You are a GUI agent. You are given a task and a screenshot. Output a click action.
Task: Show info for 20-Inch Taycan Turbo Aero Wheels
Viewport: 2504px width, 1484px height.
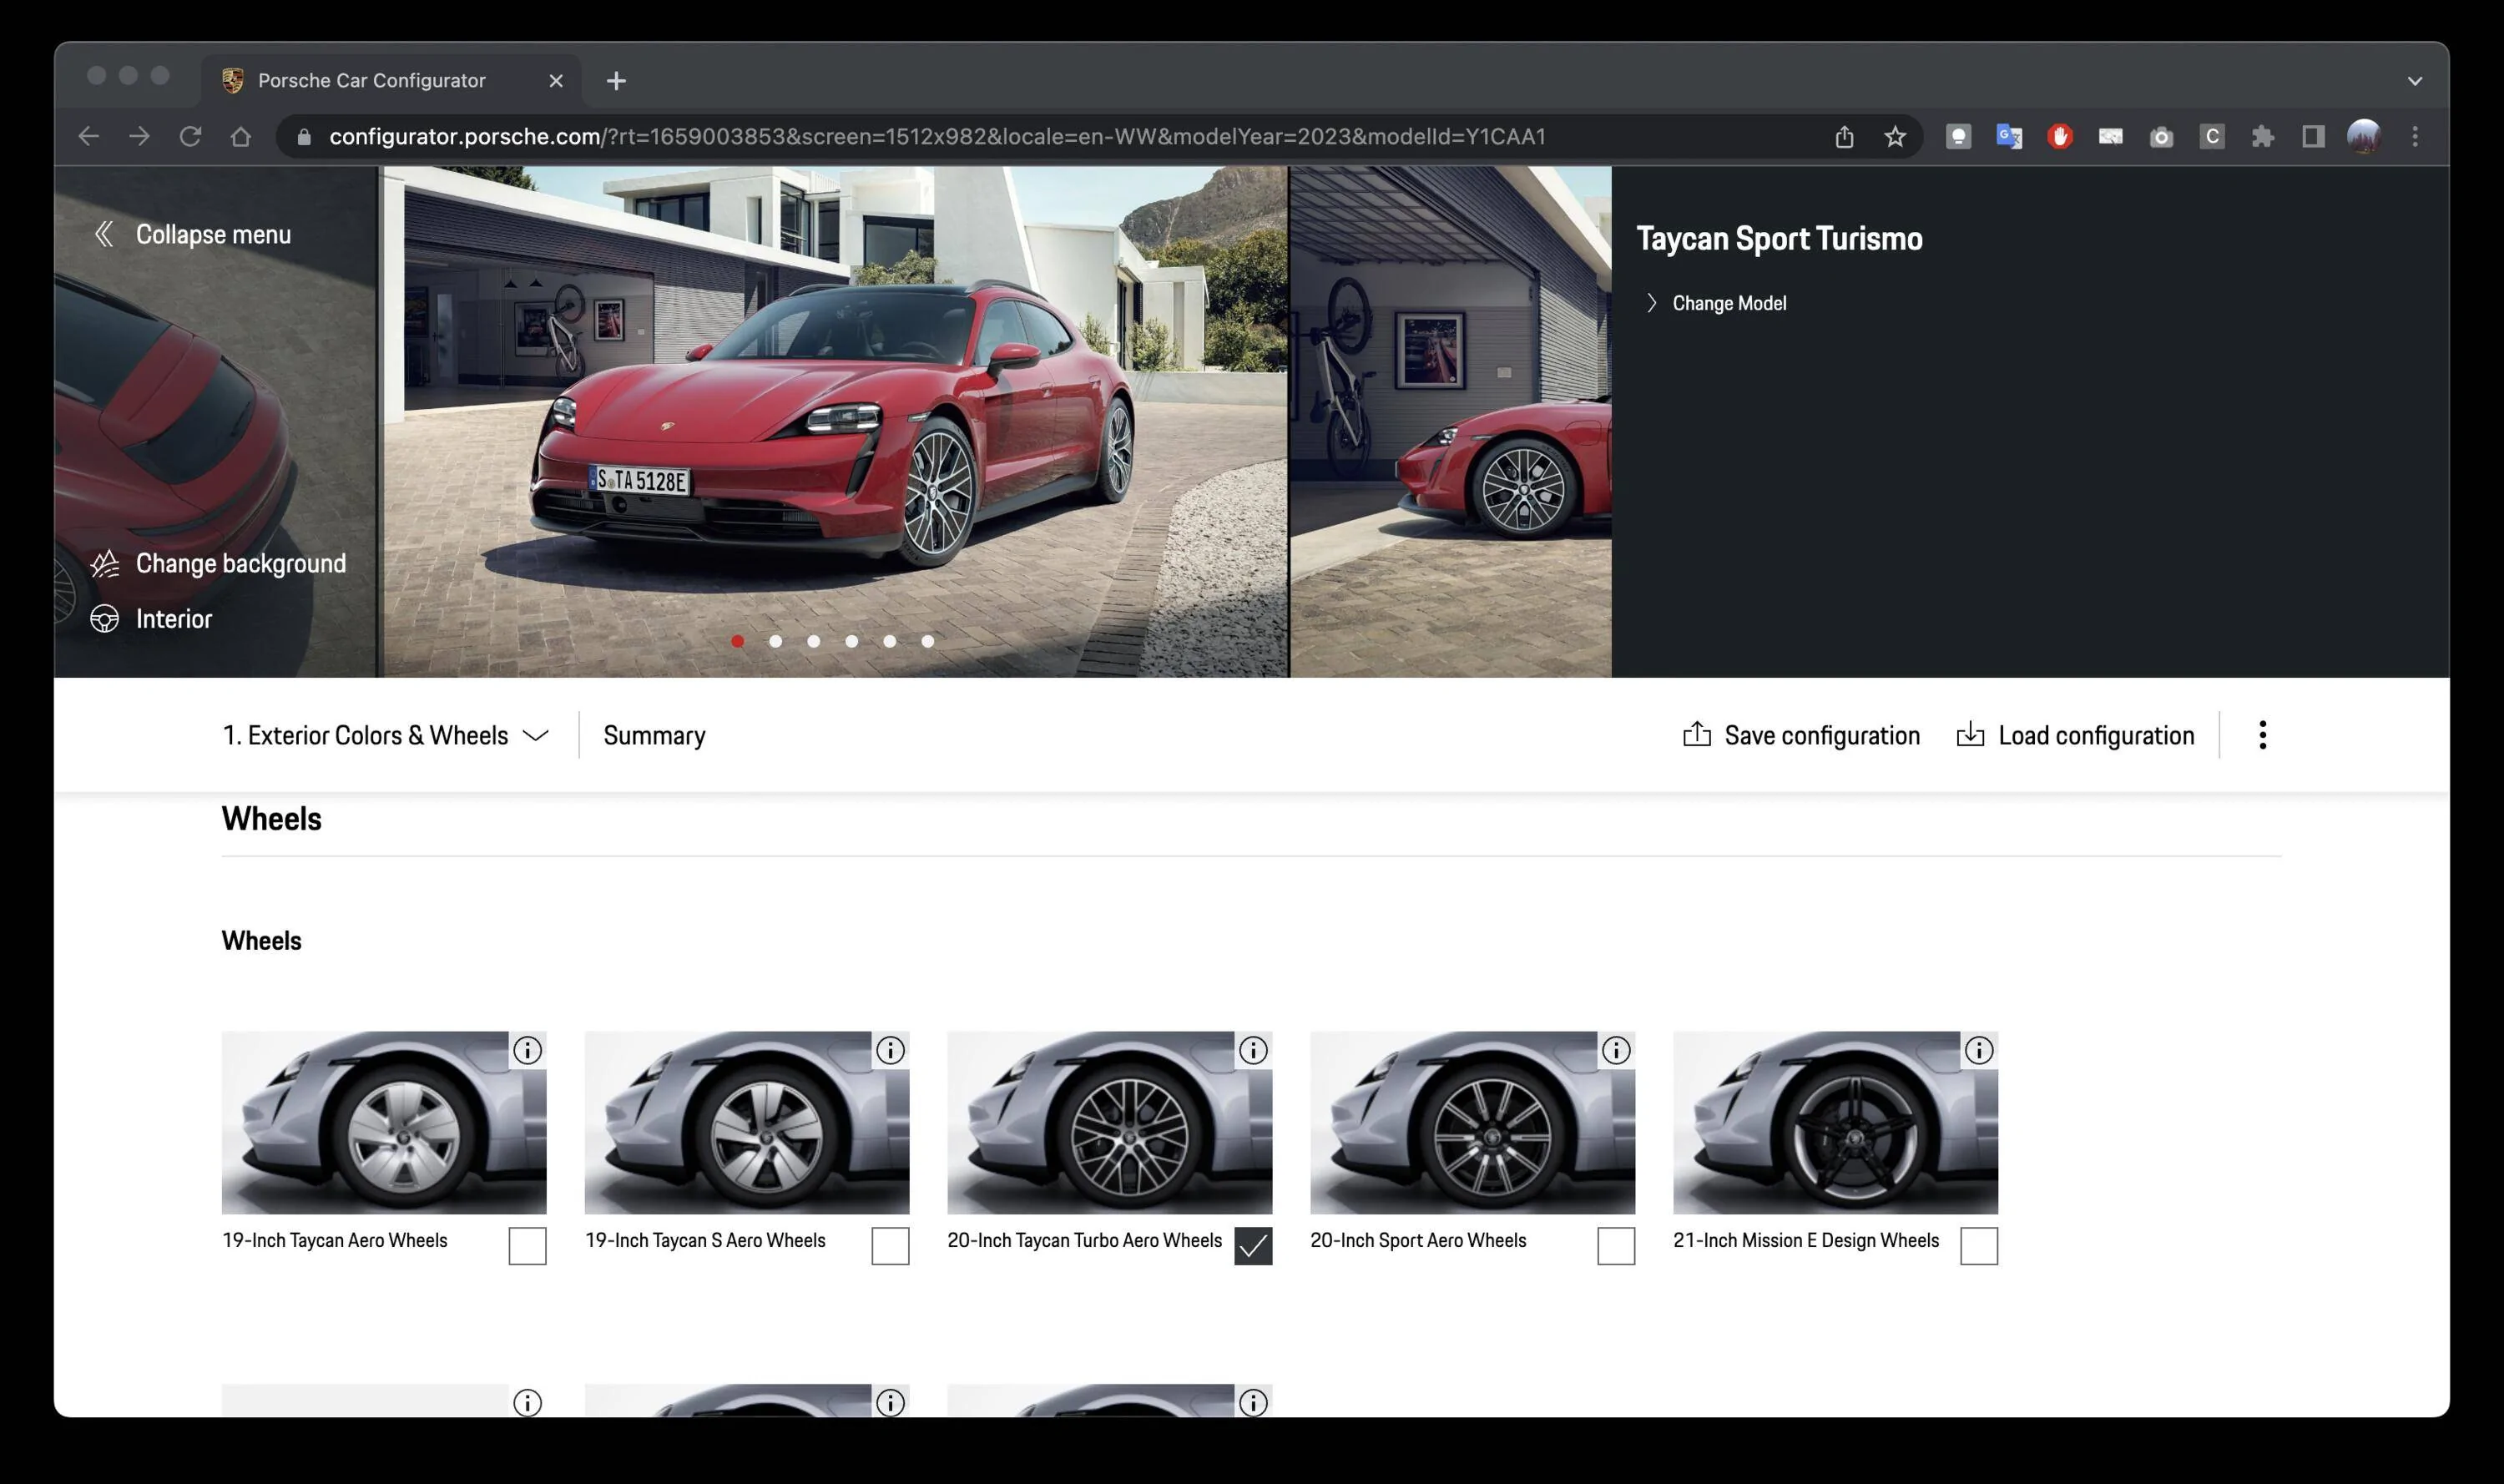[x=1254, y=1050]
